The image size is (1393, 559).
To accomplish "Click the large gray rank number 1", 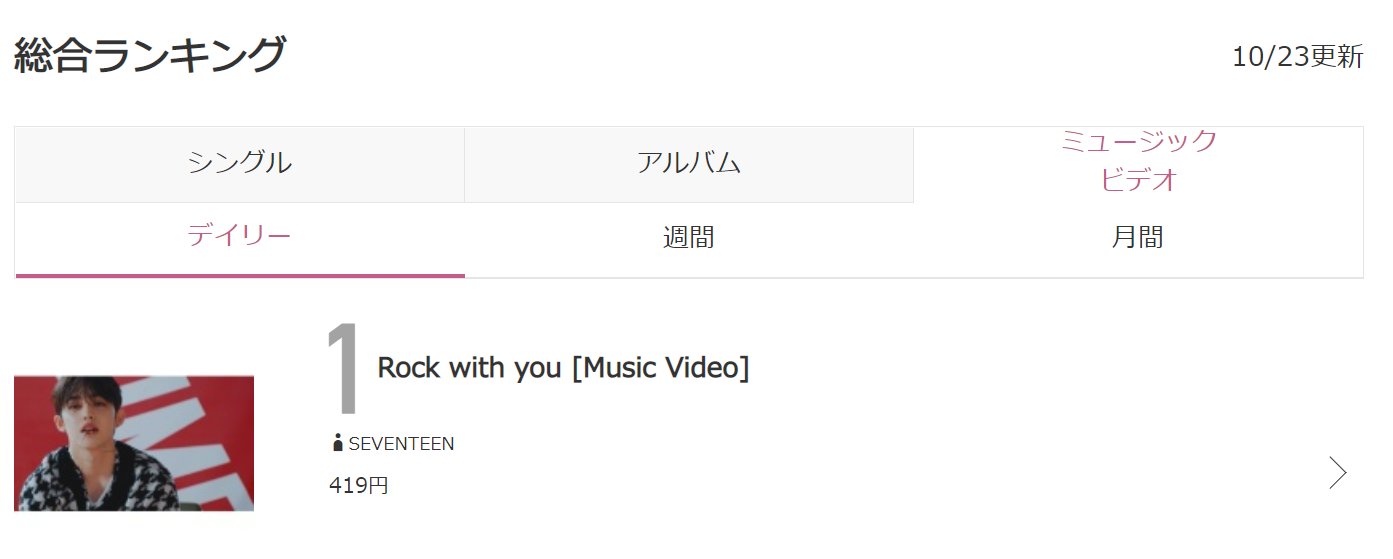I will coord(345,371).
